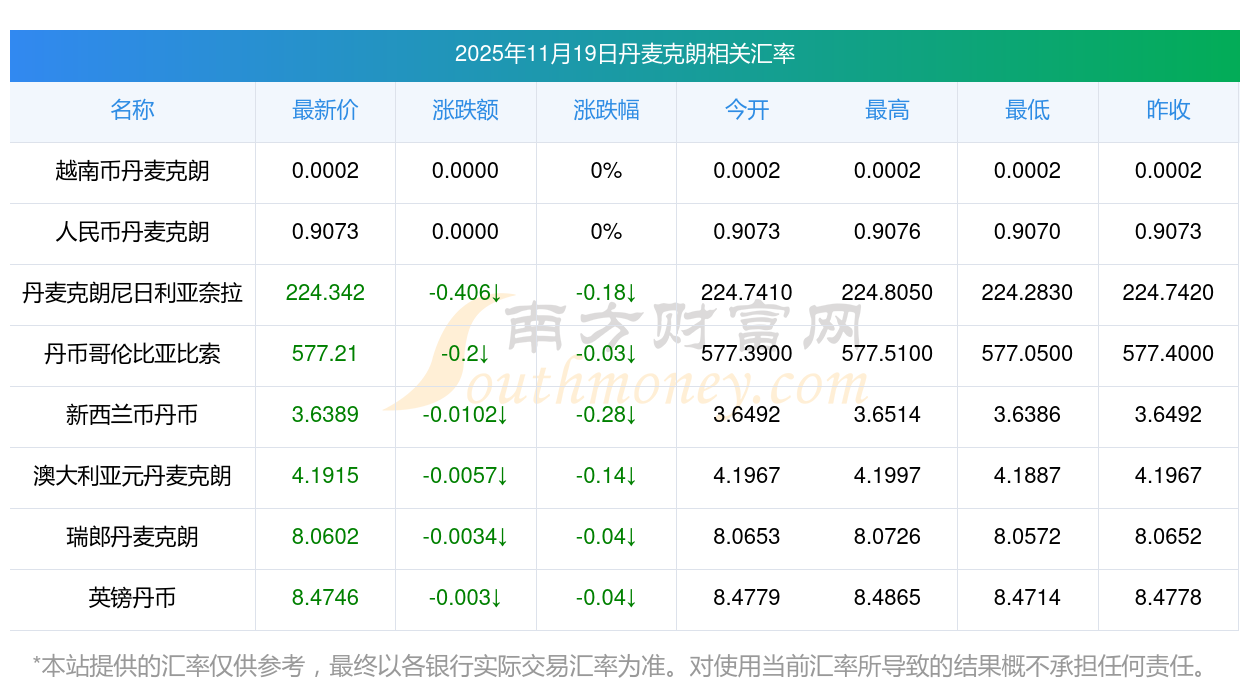The image size is (1250, 697).
Task: Select the 昨收 column header
Action: pyautogui.click(x=1168, y=110)
